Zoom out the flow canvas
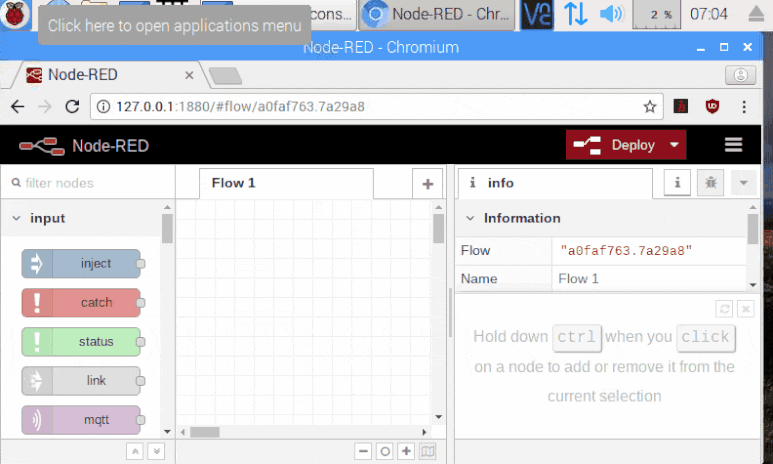 (x=363, y=452)
